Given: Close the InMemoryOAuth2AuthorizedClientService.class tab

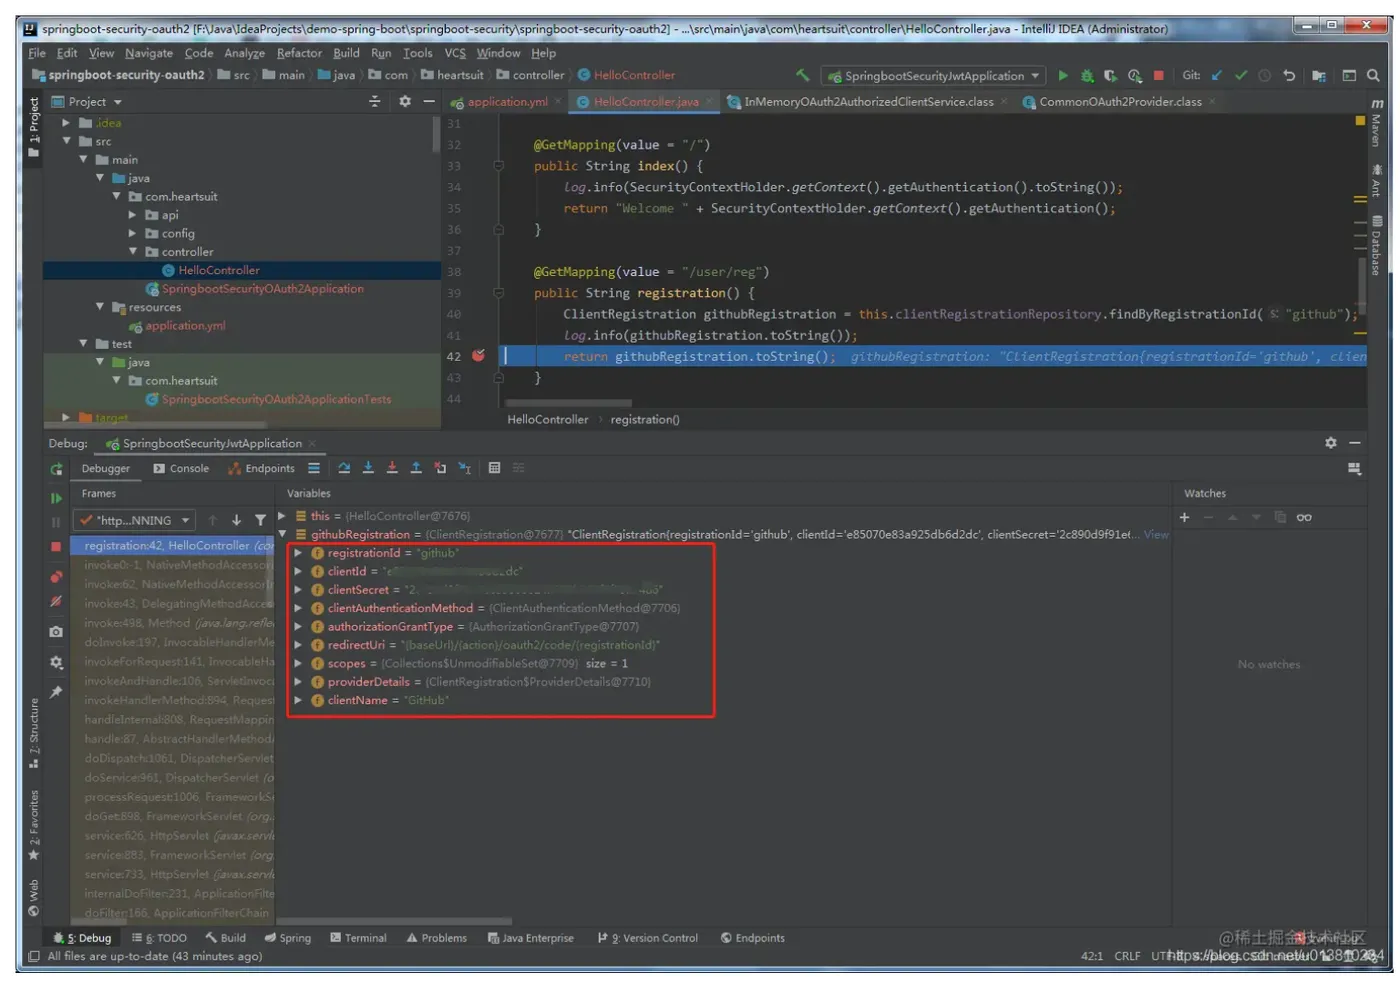Looking at the screenshot, I should [x=1003, y=102].
